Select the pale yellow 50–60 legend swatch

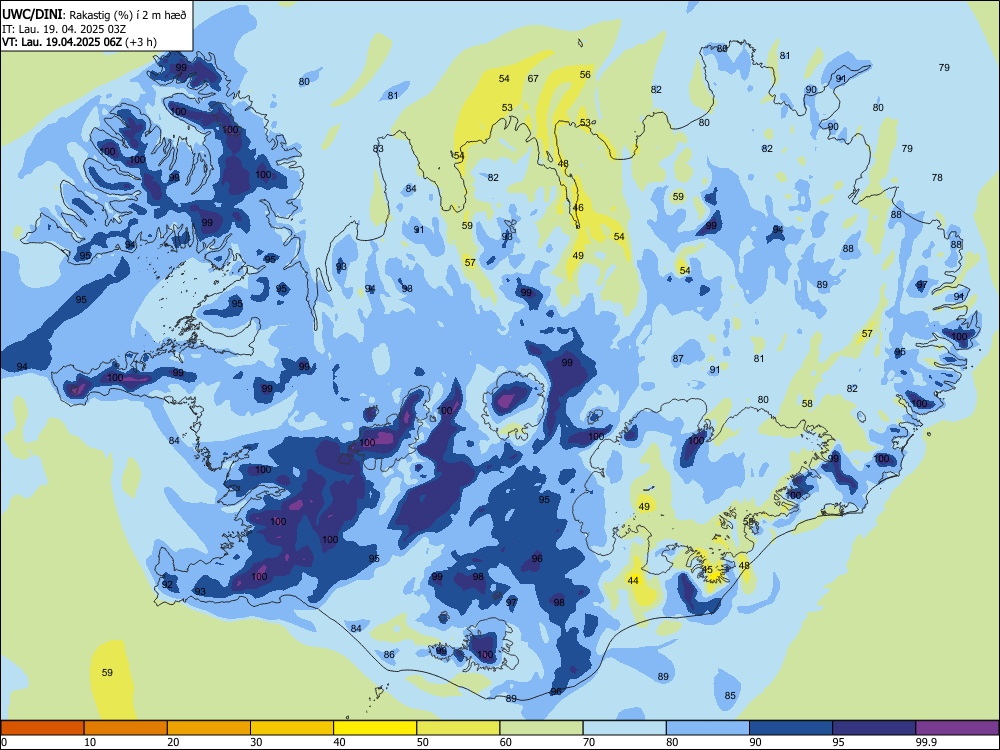tap(459, 728)
